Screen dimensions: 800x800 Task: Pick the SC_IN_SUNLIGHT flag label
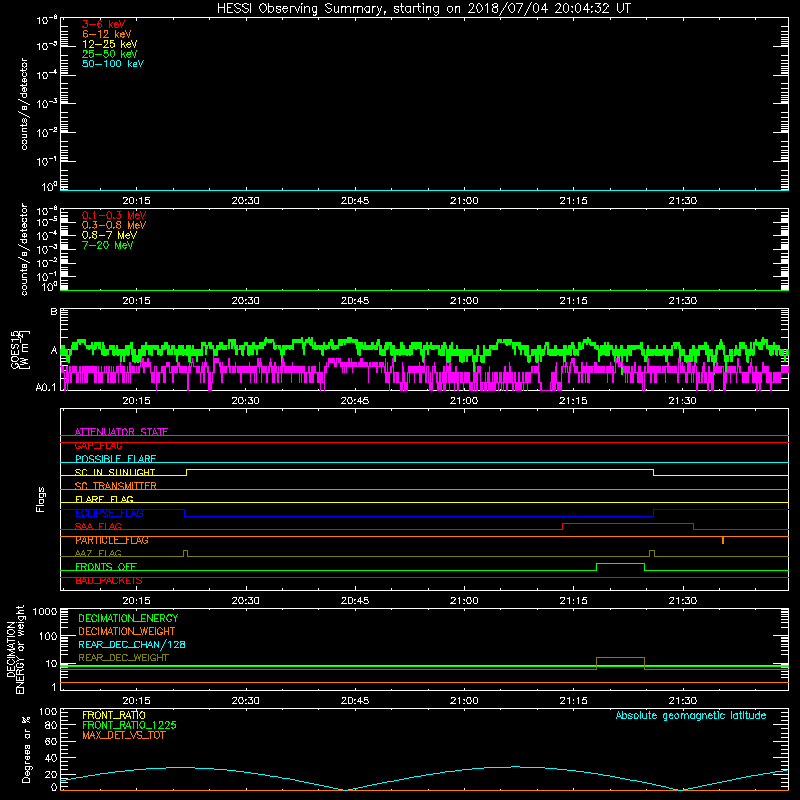click(115, 472)
